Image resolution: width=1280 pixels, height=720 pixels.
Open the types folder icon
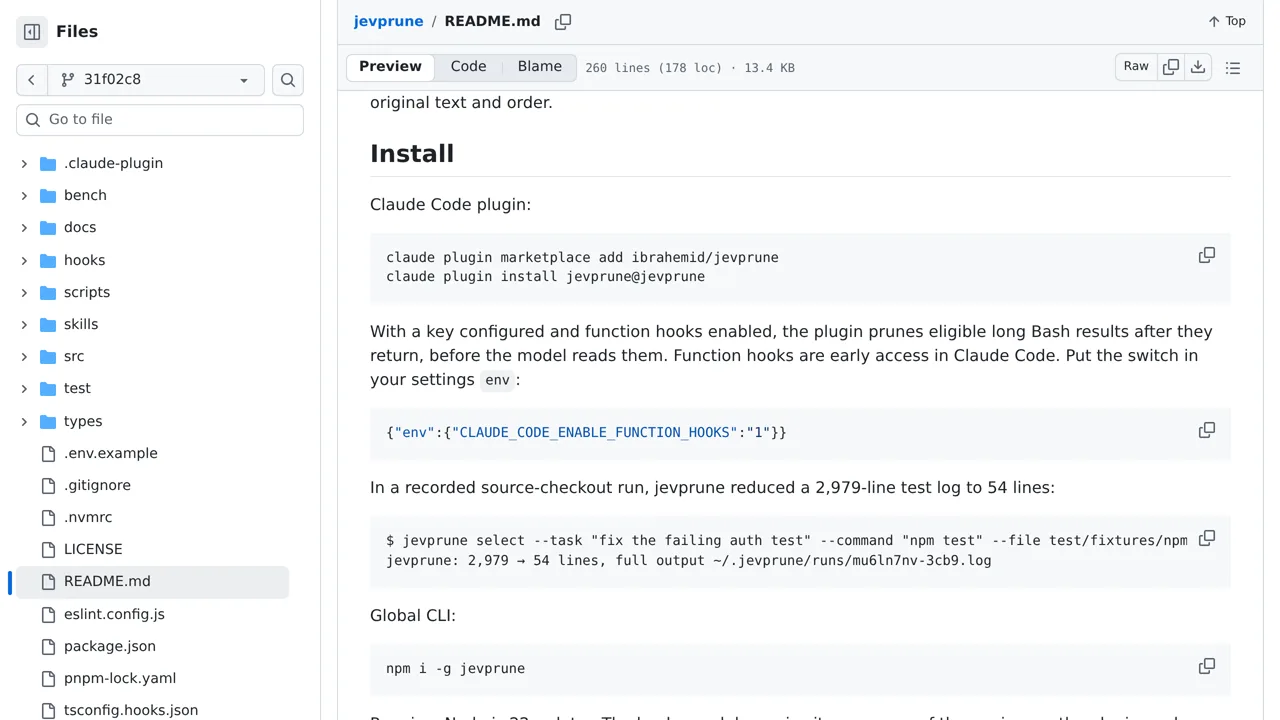(48, 421)
